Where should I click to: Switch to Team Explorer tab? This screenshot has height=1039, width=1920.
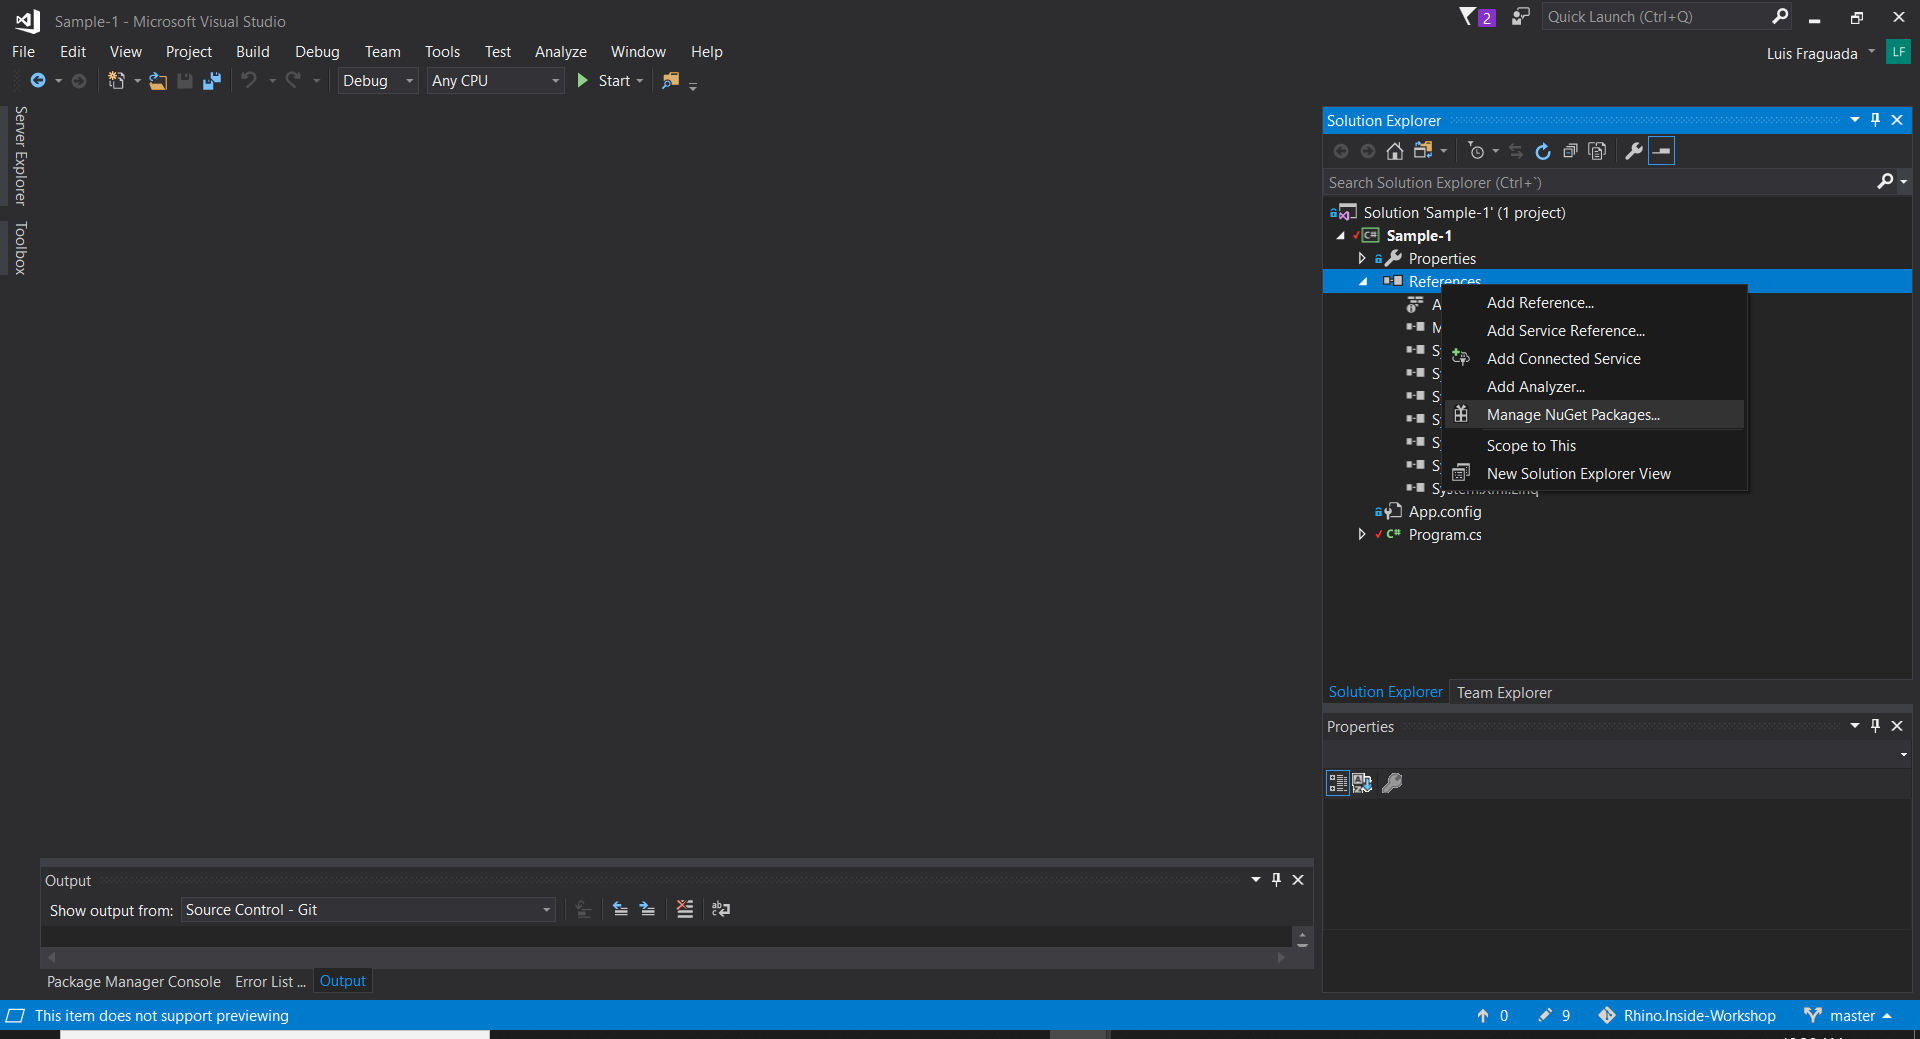click(1504, 692)
